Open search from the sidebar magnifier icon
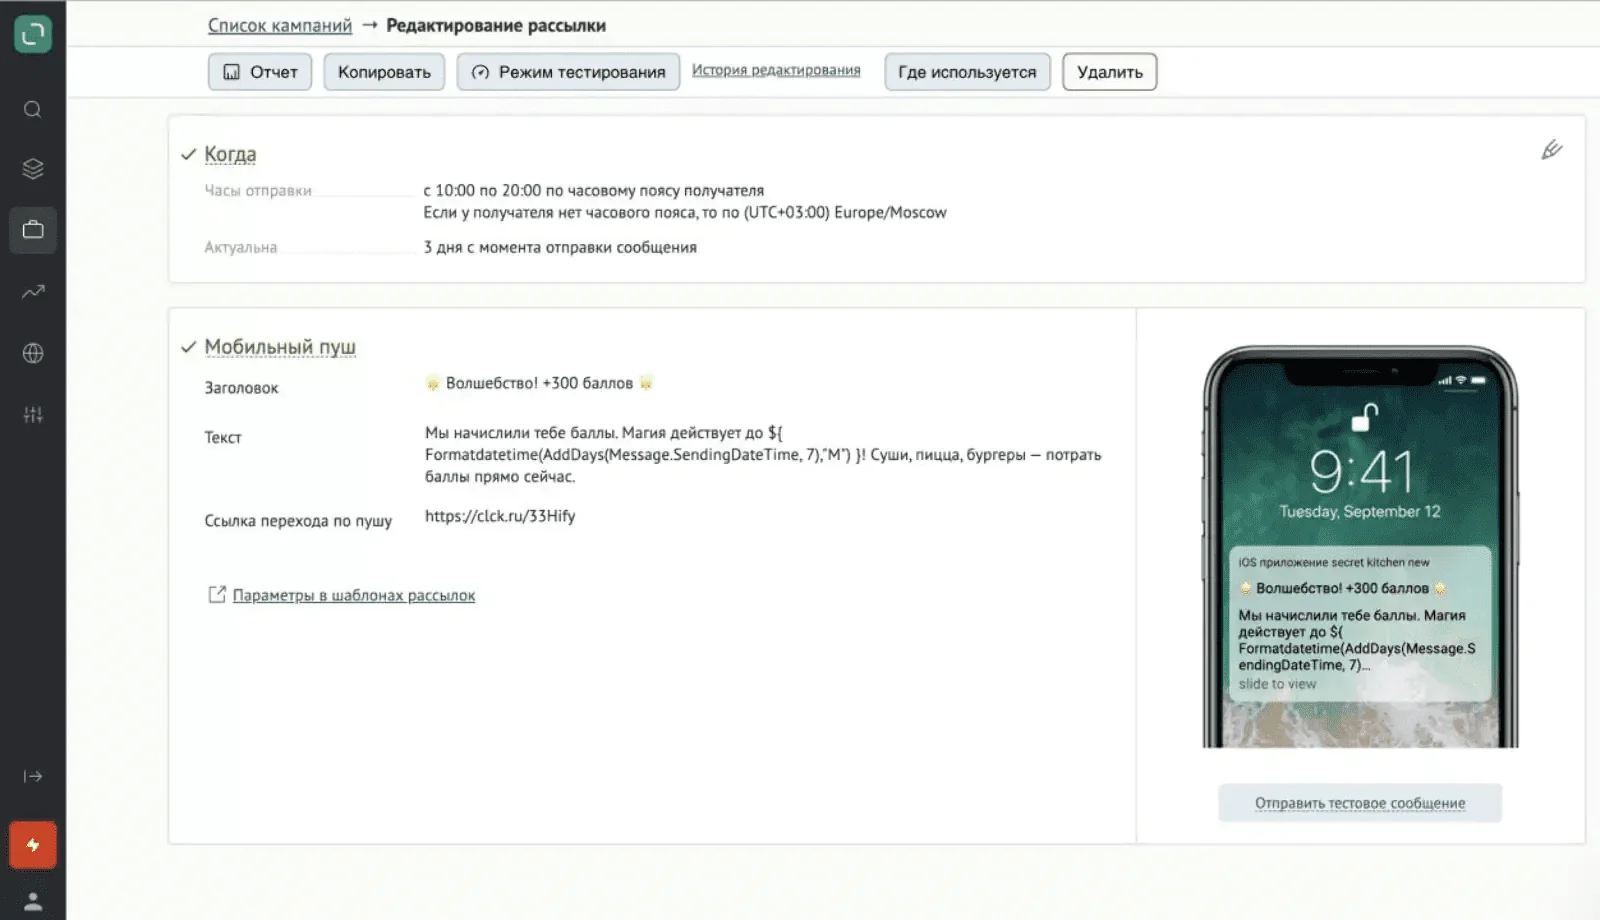This screenshot has height=920, width=1600. tap(33, 110)
